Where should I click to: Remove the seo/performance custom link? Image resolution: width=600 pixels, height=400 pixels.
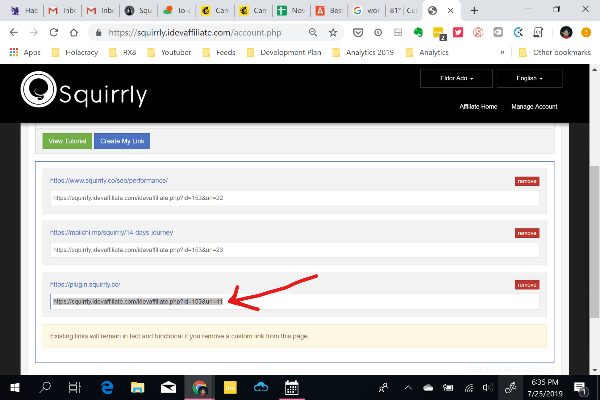(527, 181)
